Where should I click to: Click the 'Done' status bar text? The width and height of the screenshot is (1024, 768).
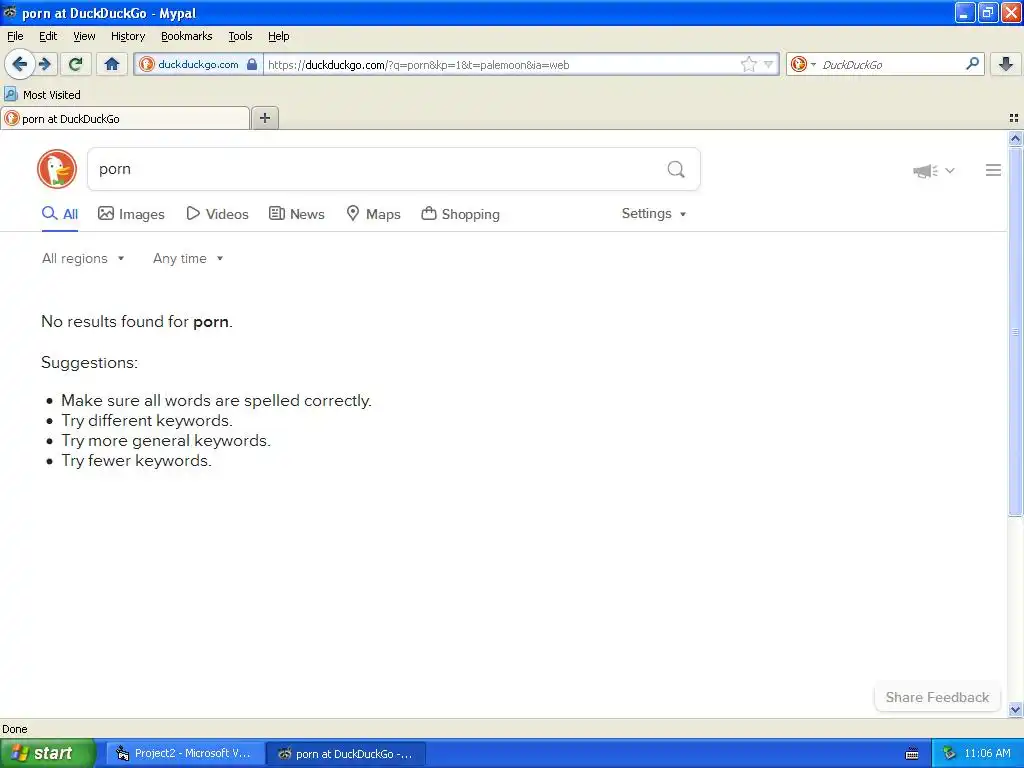click(15, 729)
